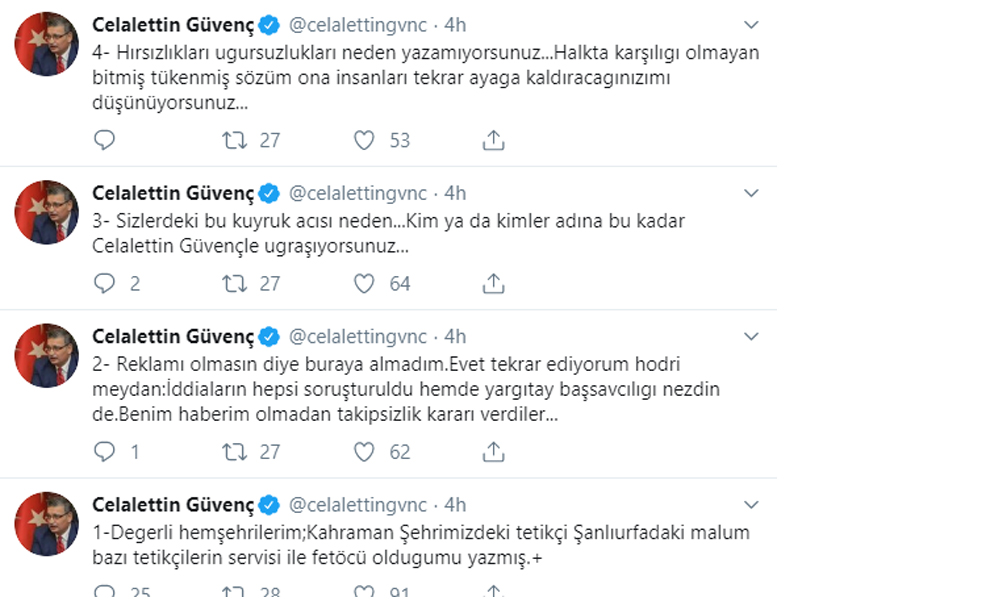Share the tweet starting with '4- Hırsızlıkları'
The image size is (1000, 600).
pos(493,141)
